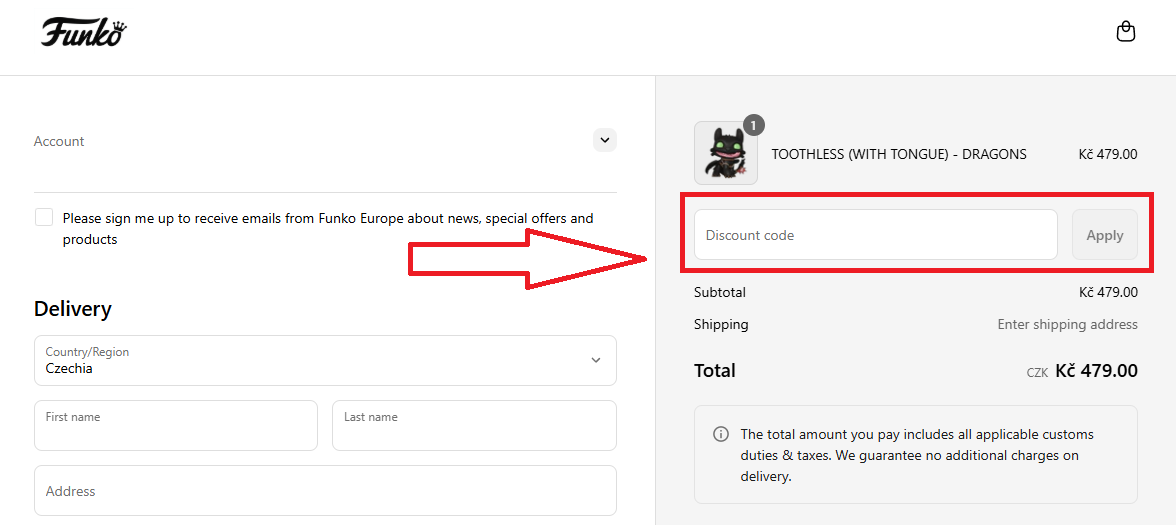This screenshot has width=1176, height=525.
Task: Click the Shipping label
Action: [x=722, y=325]
